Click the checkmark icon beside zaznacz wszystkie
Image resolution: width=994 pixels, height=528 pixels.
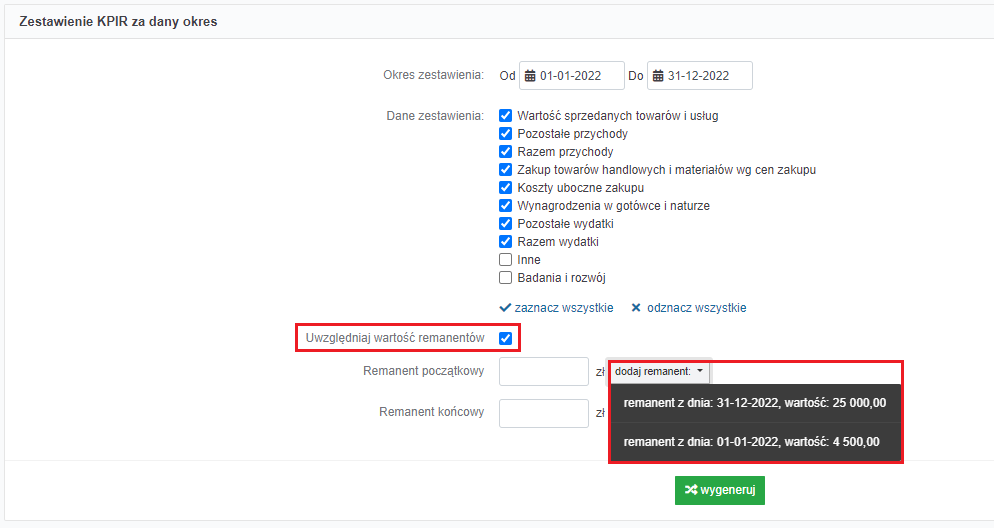pyautogui.click(x=505, y=307)
